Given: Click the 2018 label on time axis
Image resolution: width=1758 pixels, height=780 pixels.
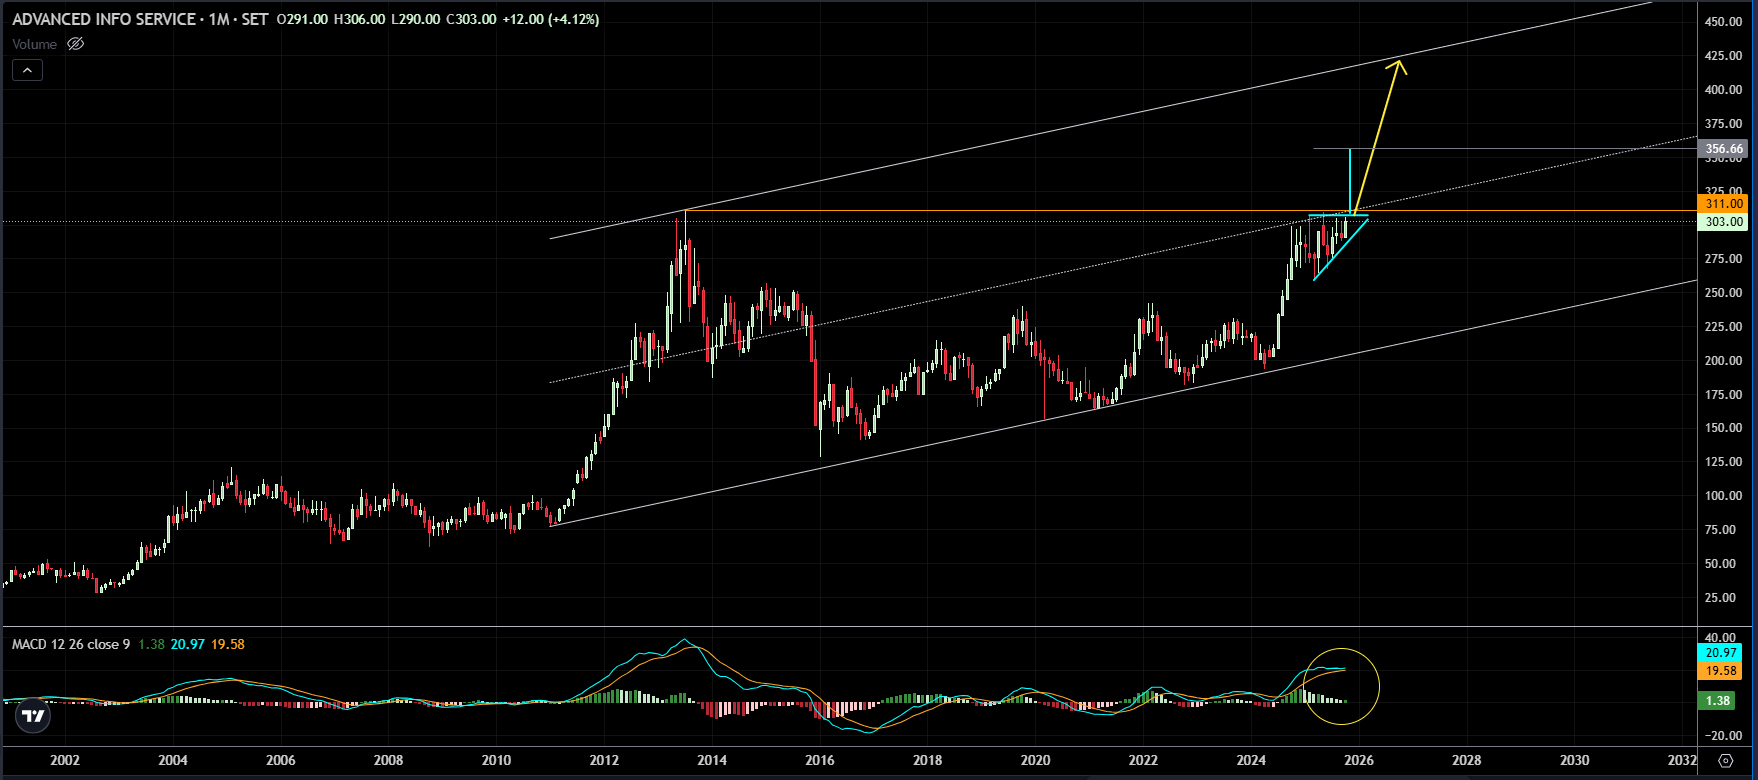Looking at the screenshot, I should click(928, 760).
